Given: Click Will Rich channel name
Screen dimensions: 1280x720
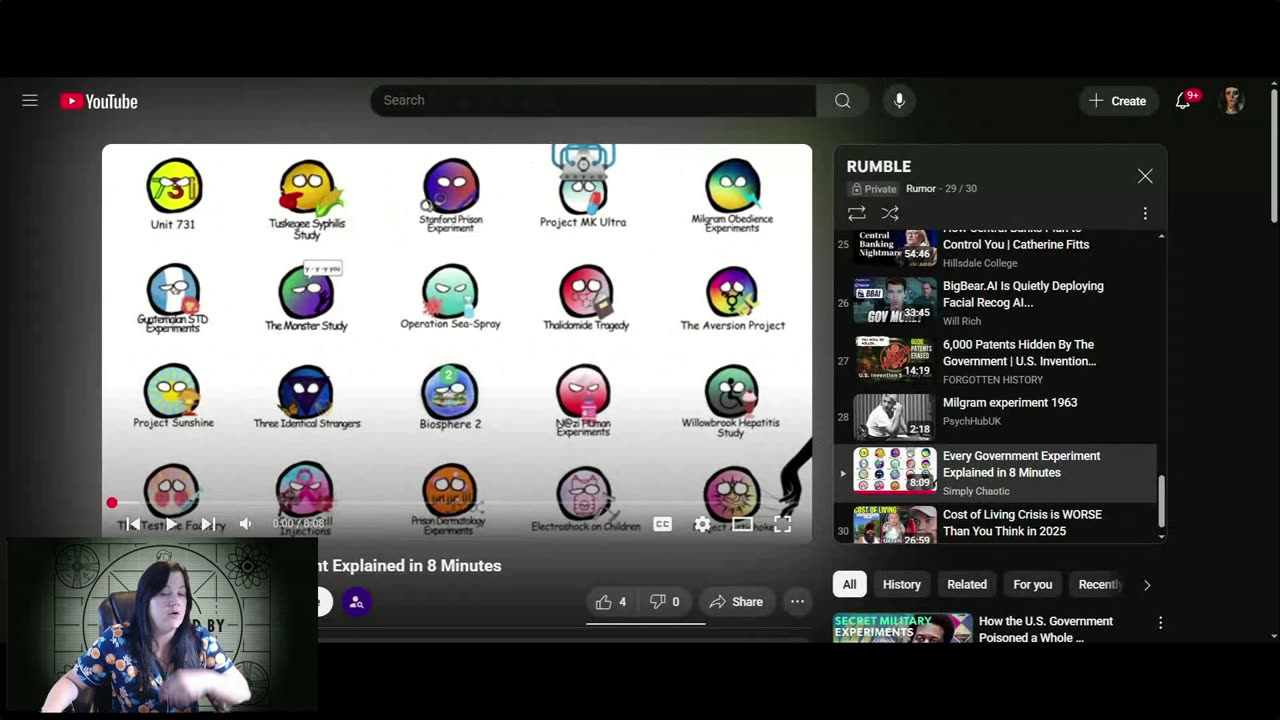Looking at the screenshot, I should [x=962, y=321].
